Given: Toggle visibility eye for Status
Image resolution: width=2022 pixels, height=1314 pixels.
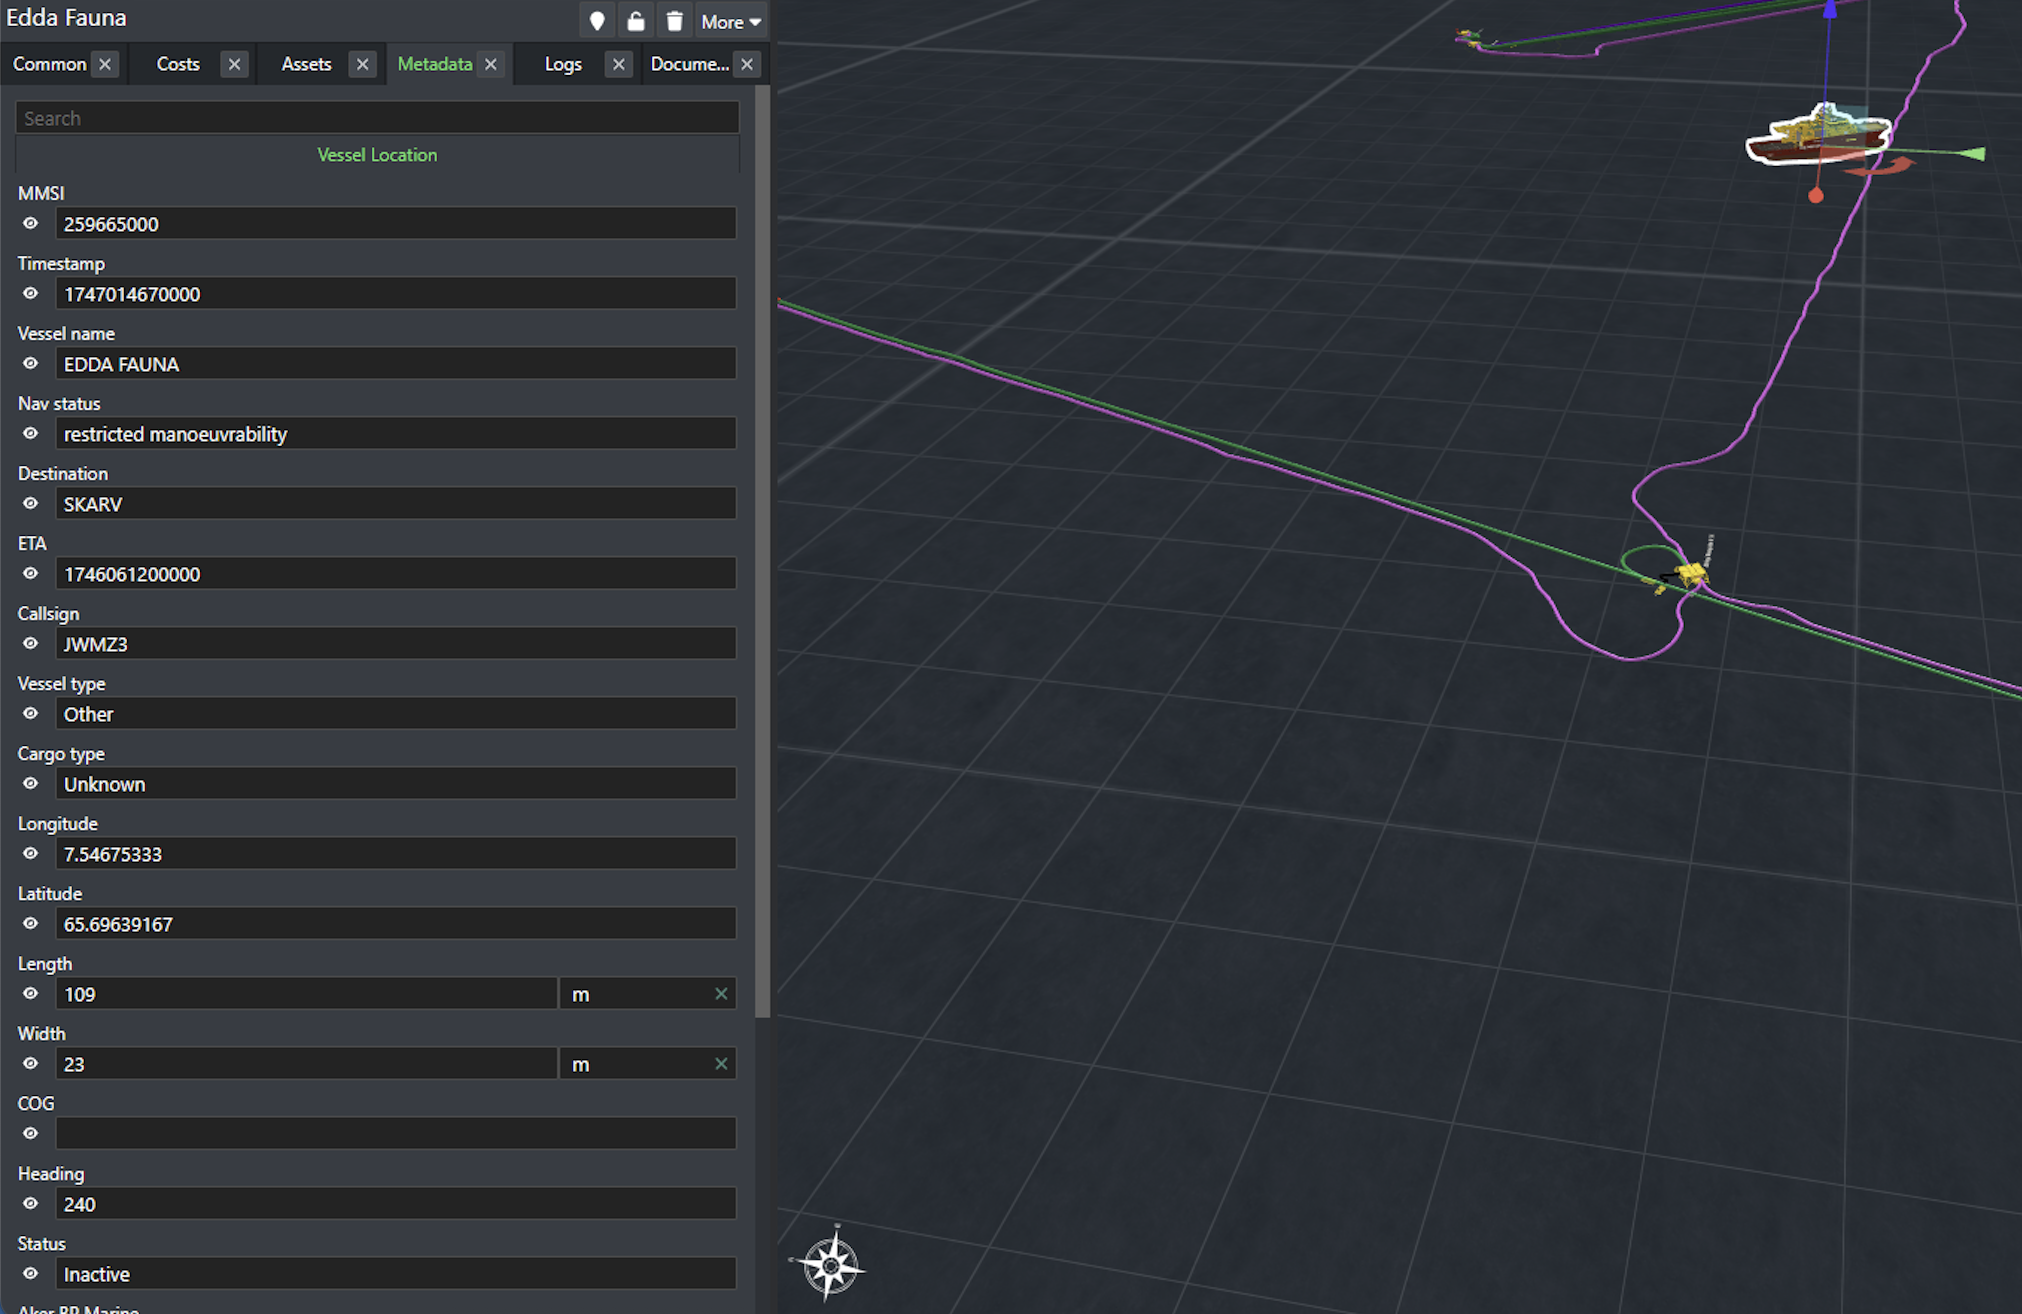Looking at the screenshot, I should (31, 1274).
